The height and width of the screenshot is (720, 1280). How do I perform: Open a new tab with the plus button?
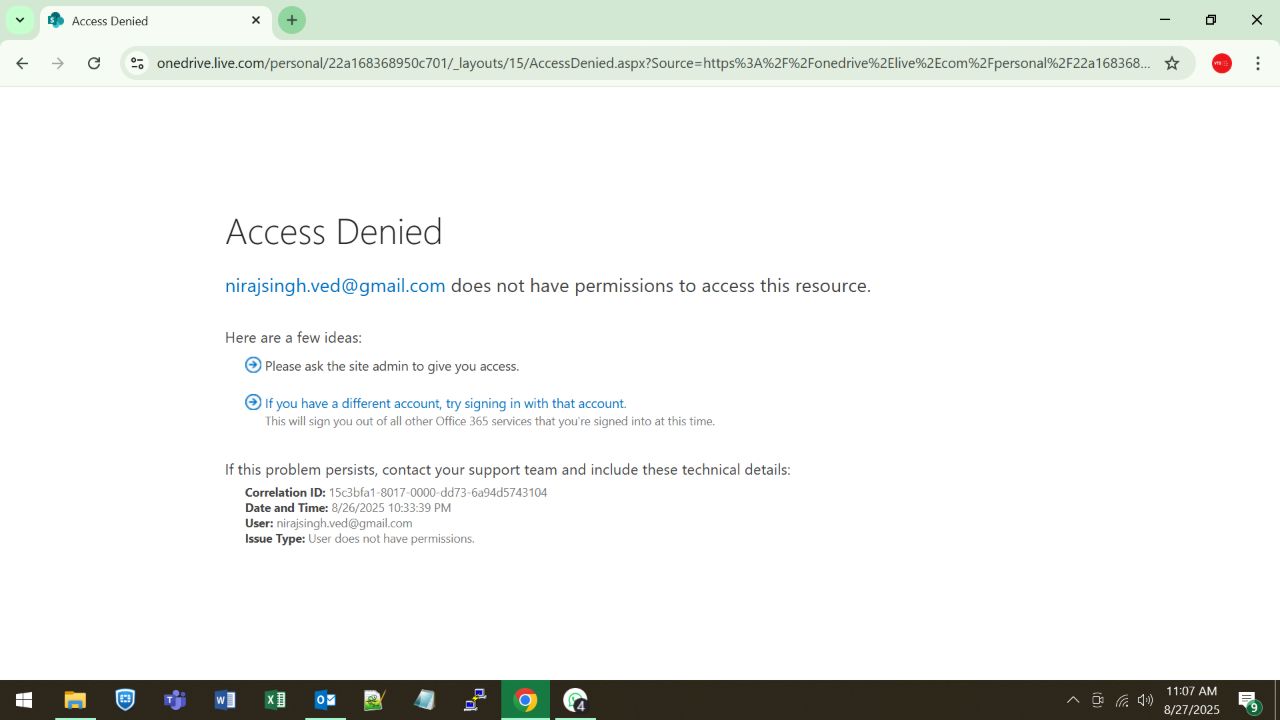pyautogui.click(x=291, y=20)
